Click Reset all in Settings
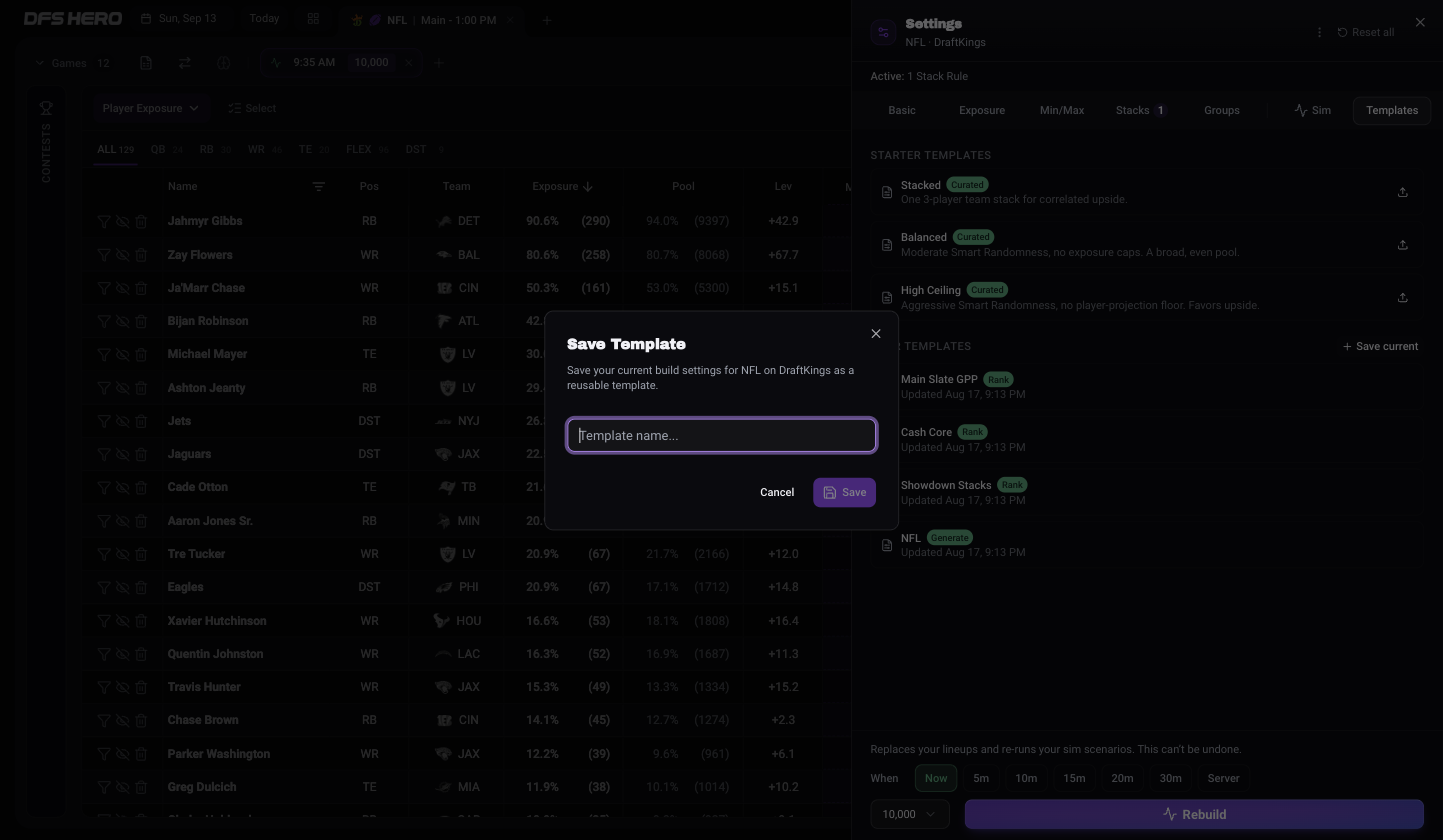Screen dimensions: 1443x840 (x=1366, y=32)
